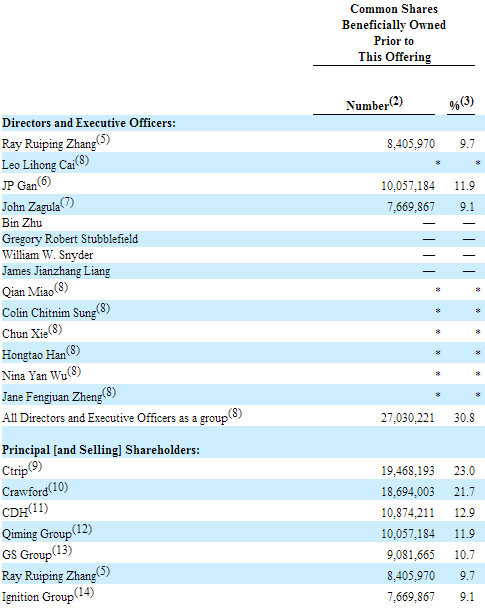Click CDH's share count 10,874,211
485x608 pixels.
408,513
